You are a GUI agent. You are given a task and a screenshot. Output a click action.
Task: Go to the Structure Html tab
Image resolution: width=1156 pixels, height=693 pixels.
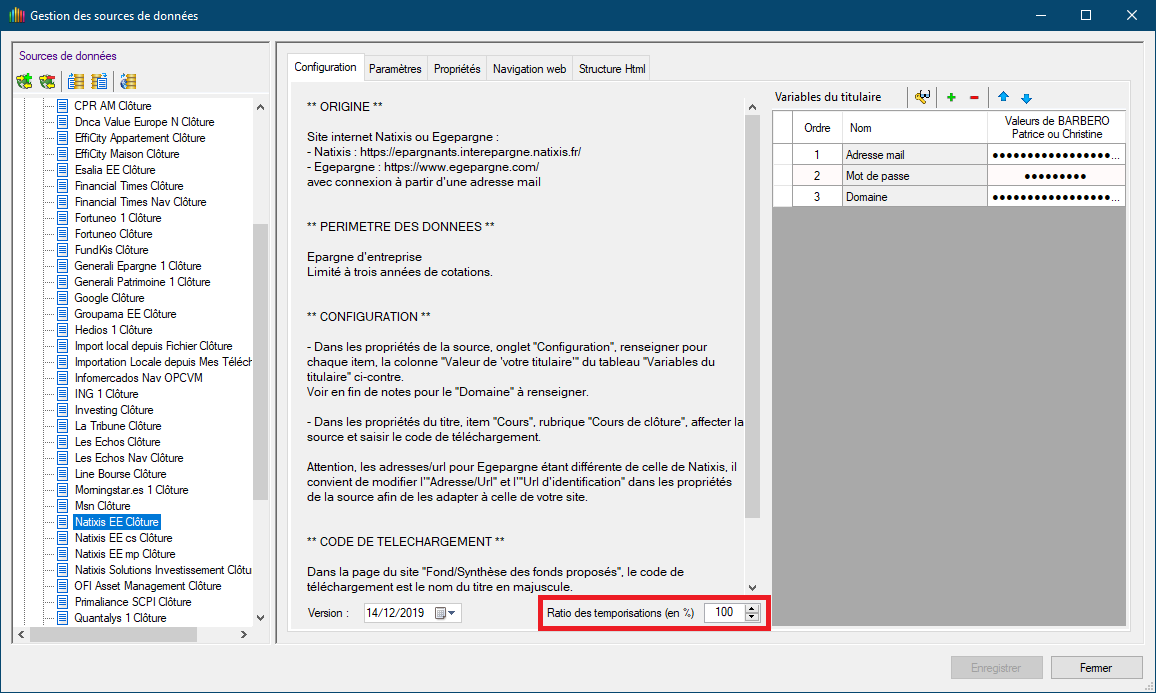pyautogui.click(x=612, y=69)
